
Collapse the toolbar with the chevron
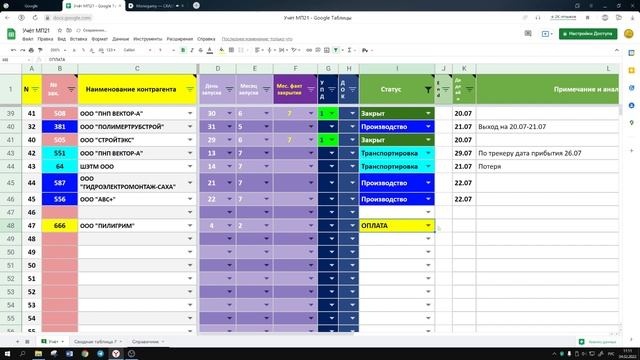(x=617, y=50)
